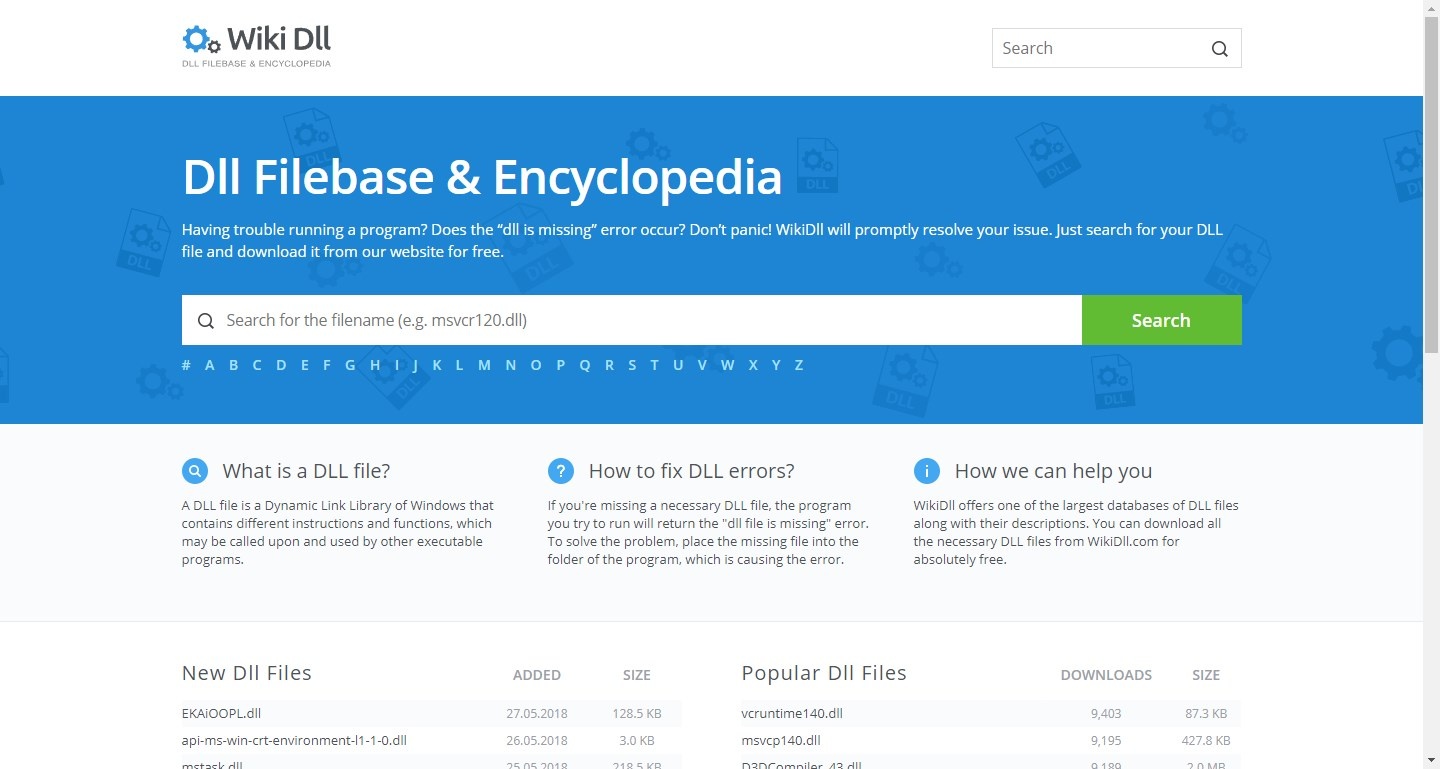This screenshot has height=769, width=1440.
Task: Browse DLL files starting with U
Action: pos(678,365)
